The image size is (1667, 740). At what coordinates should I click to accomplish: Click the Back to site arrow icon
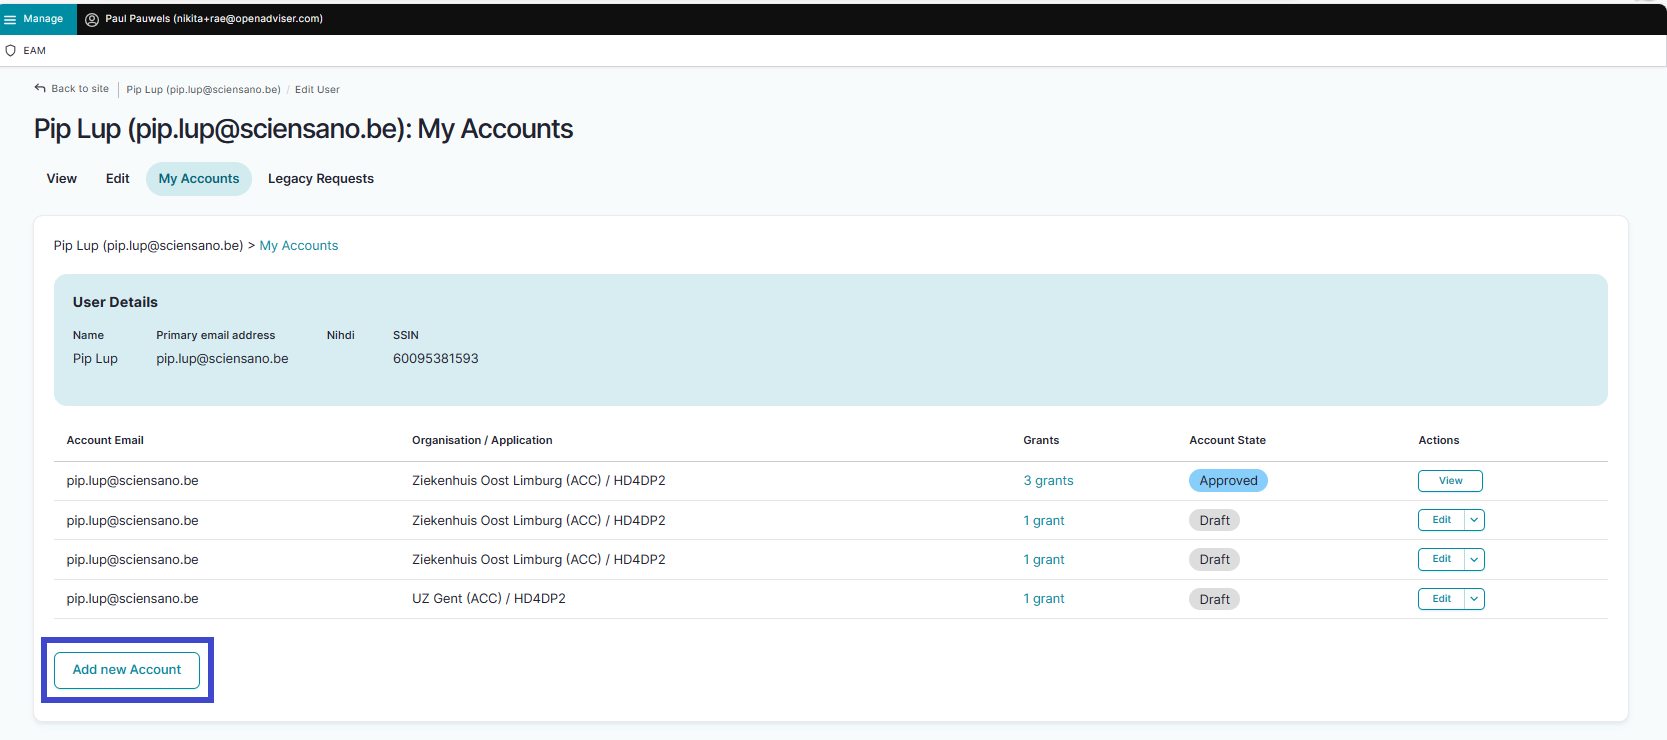(x=40, y=88)
